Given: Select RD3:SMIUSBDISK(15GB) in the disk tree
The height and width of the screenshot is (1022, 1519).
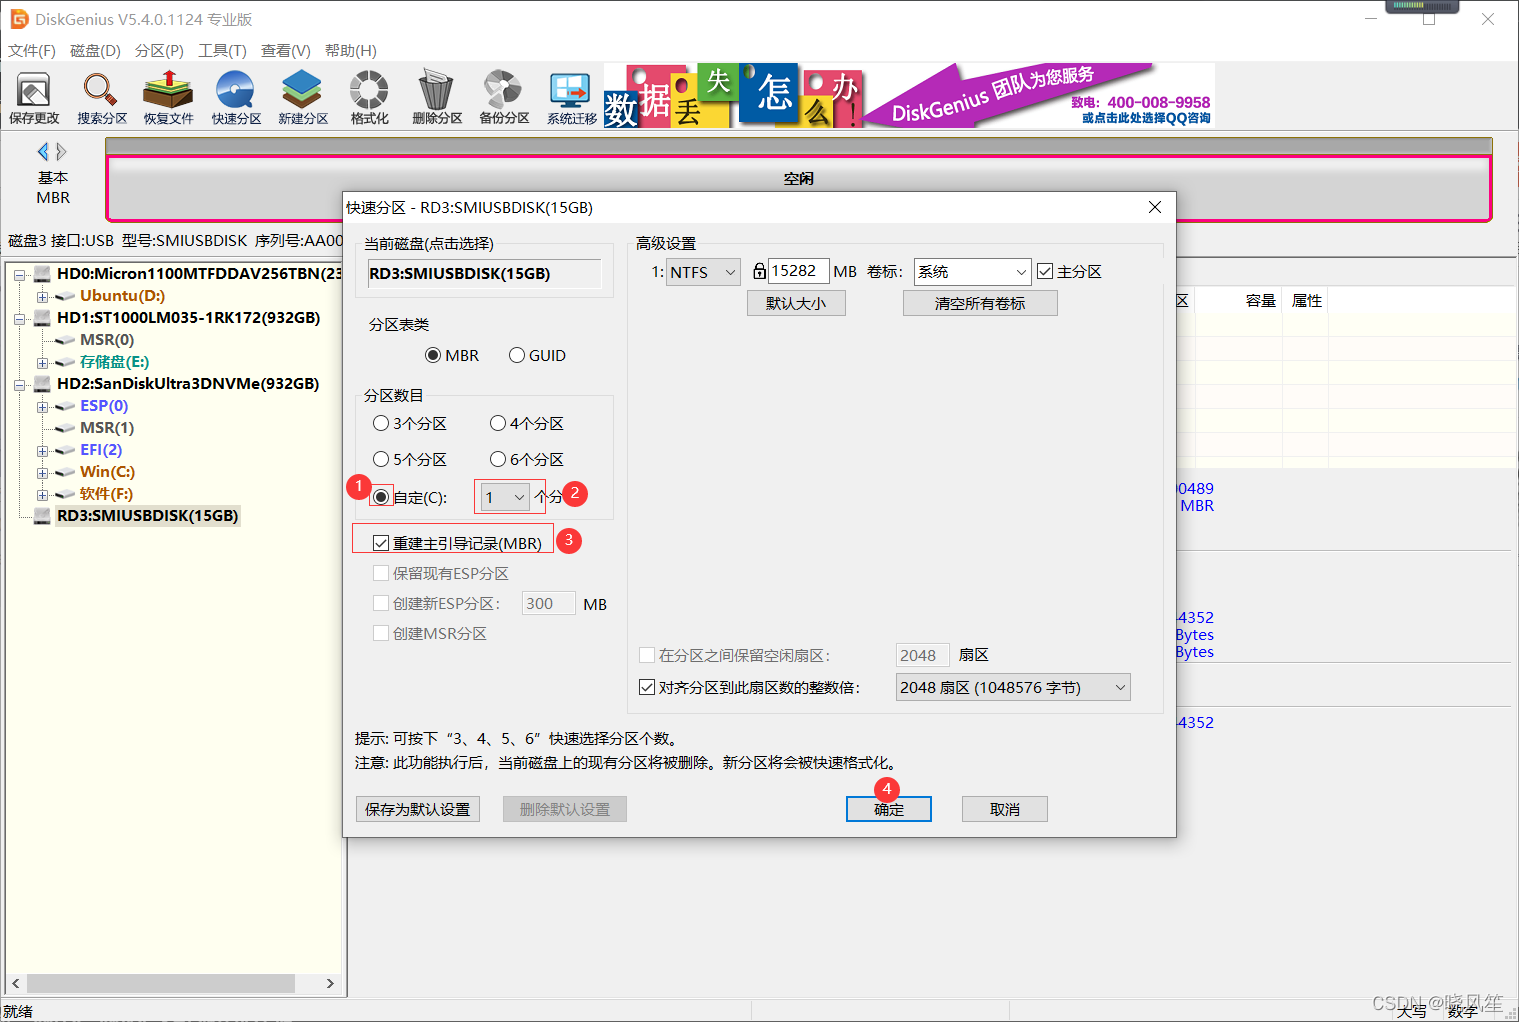Looking at the screenshot, I should pyautogui.click(x=147, y=516).
